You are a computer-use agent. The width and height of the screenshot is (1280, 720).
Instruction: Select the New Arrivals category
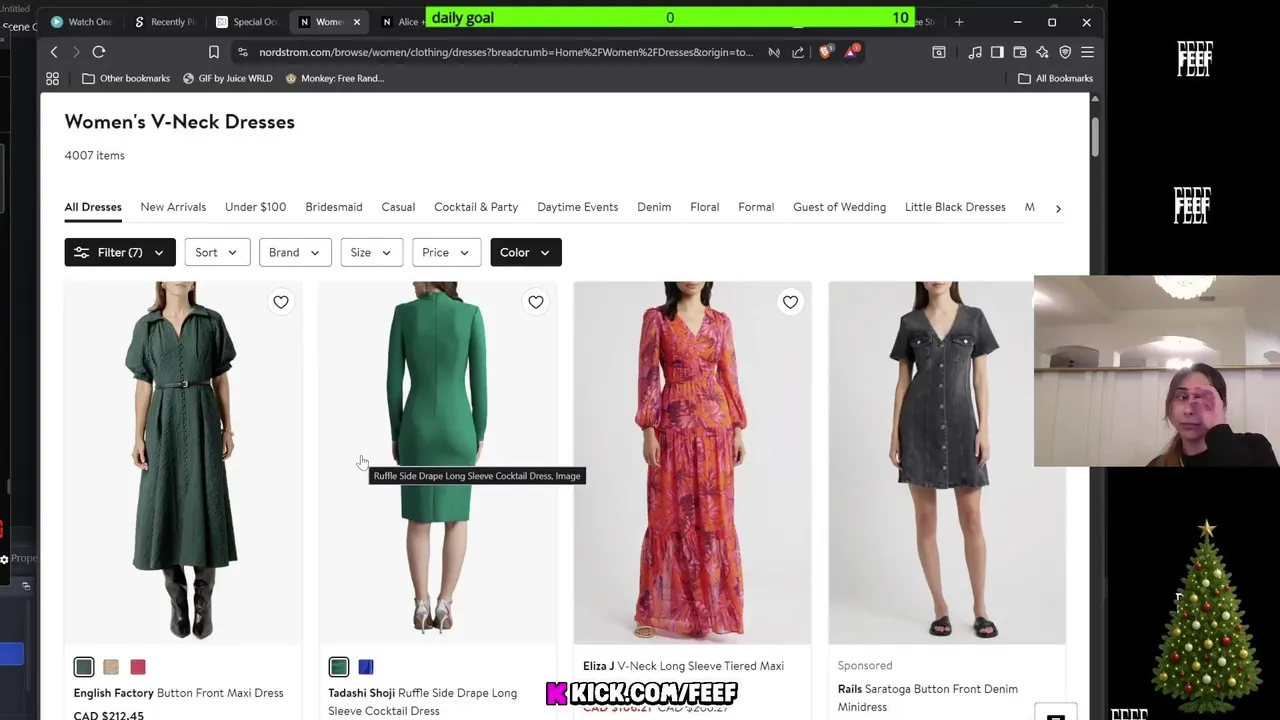pos(173,207)
